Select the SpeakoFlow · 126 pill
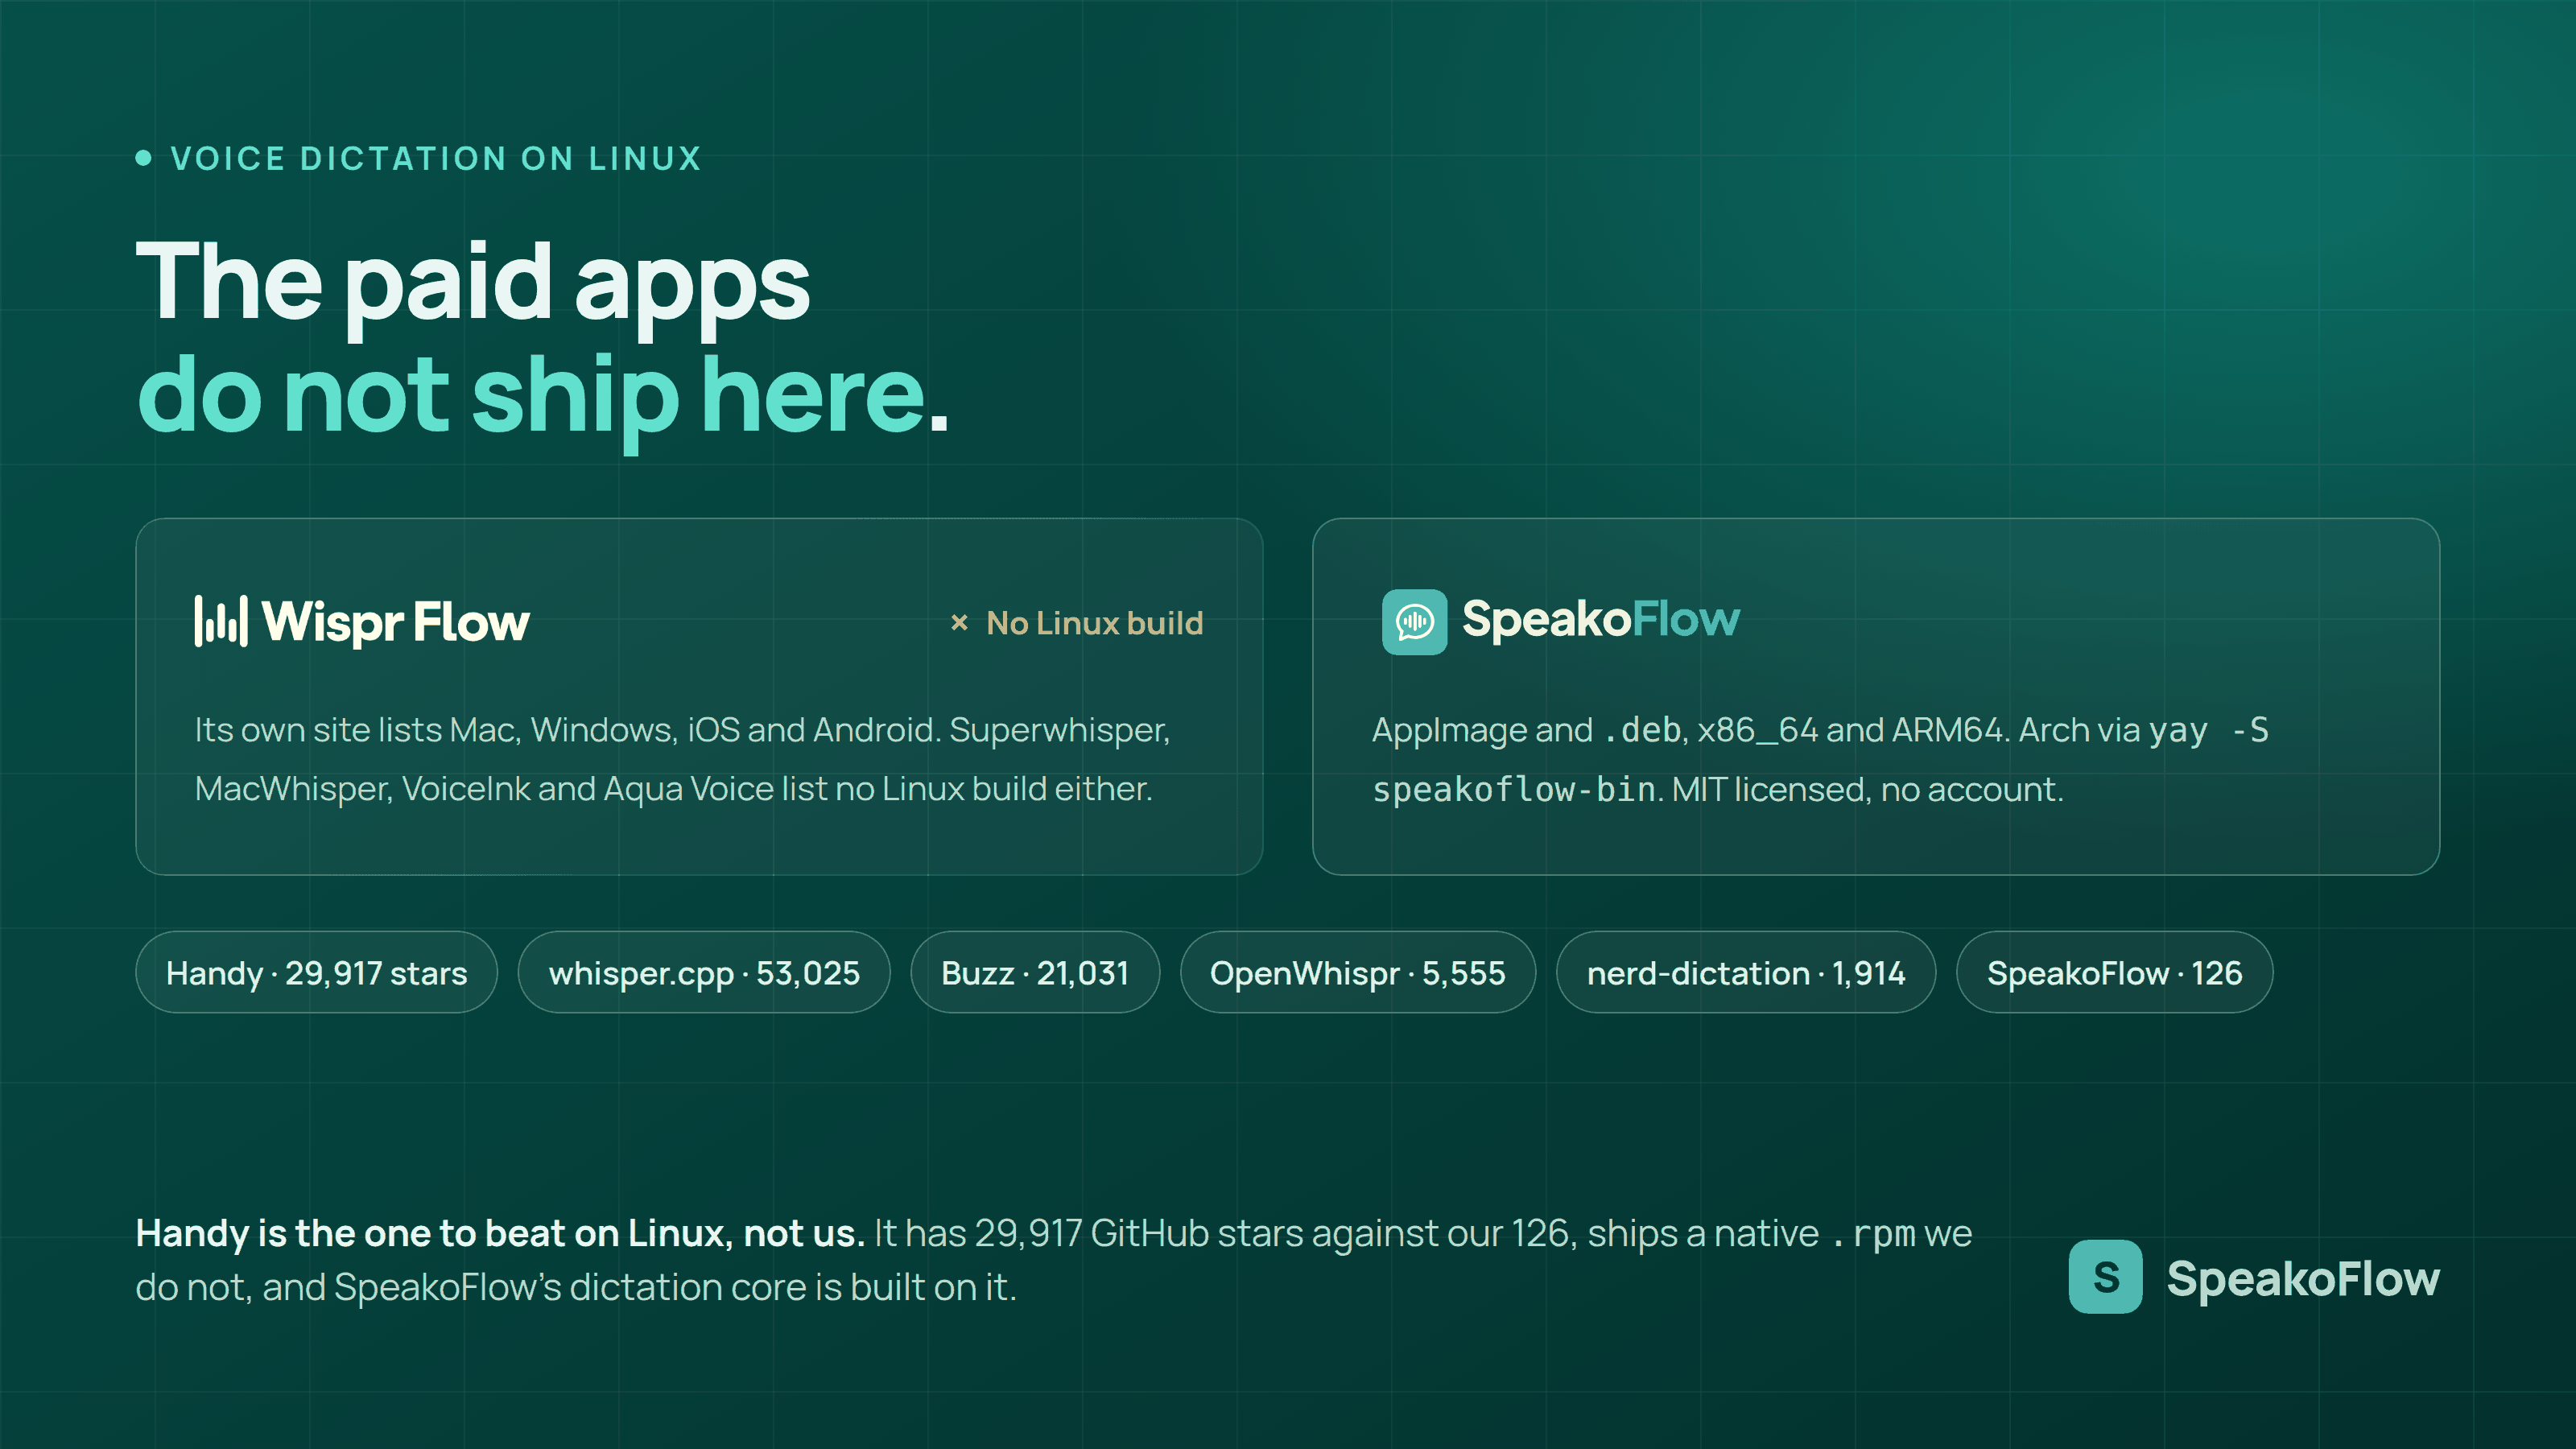The width and height of the screenshot is (2576, 1449). pyautogui.click(x=2114, y=972)
